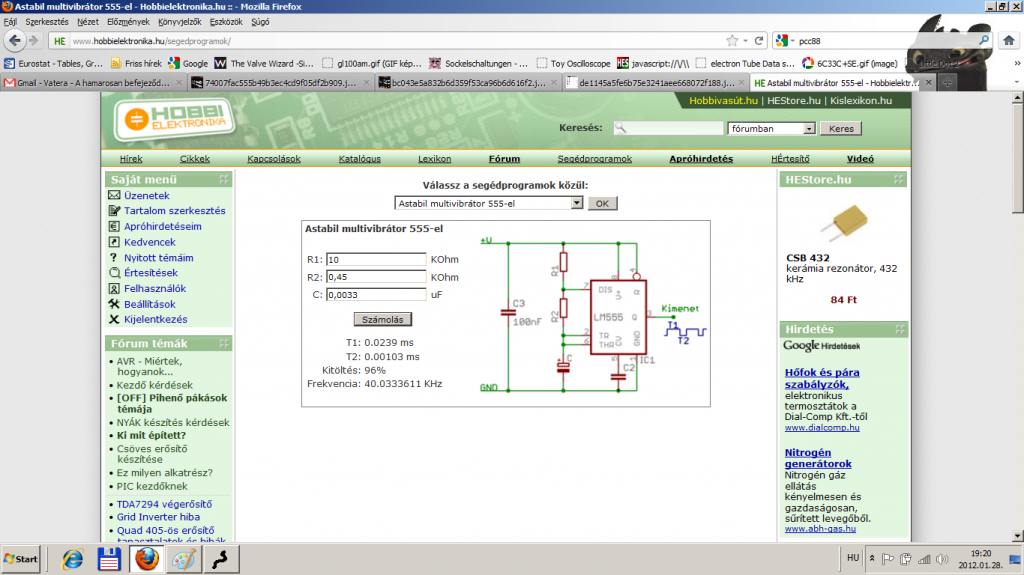Open the paint palette taskbar icon
This screenshot has height=575, width=1024.
click(x=184, y=559)
